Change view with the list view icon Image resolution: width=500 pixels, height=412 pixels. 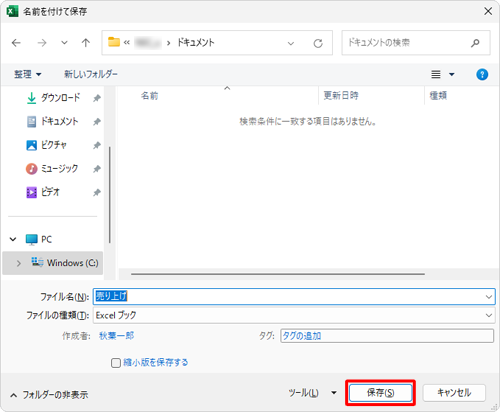click(x=436, y=74)
